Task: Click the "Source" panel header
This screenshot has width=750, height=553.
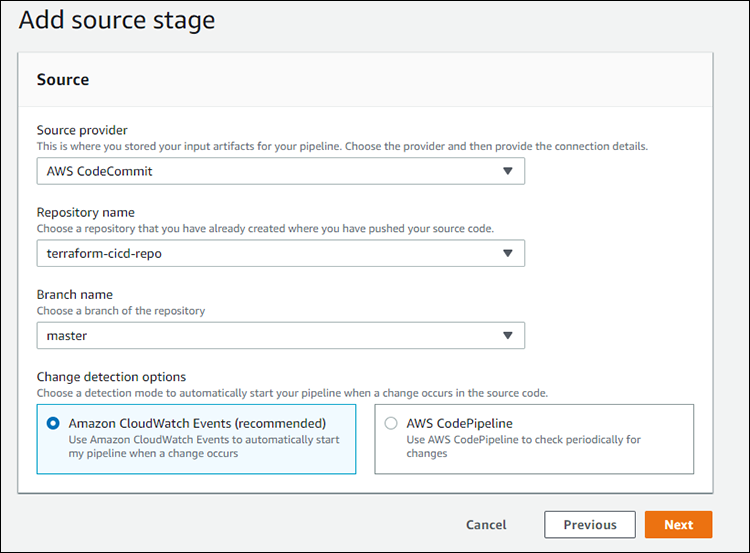Action: 63,79
